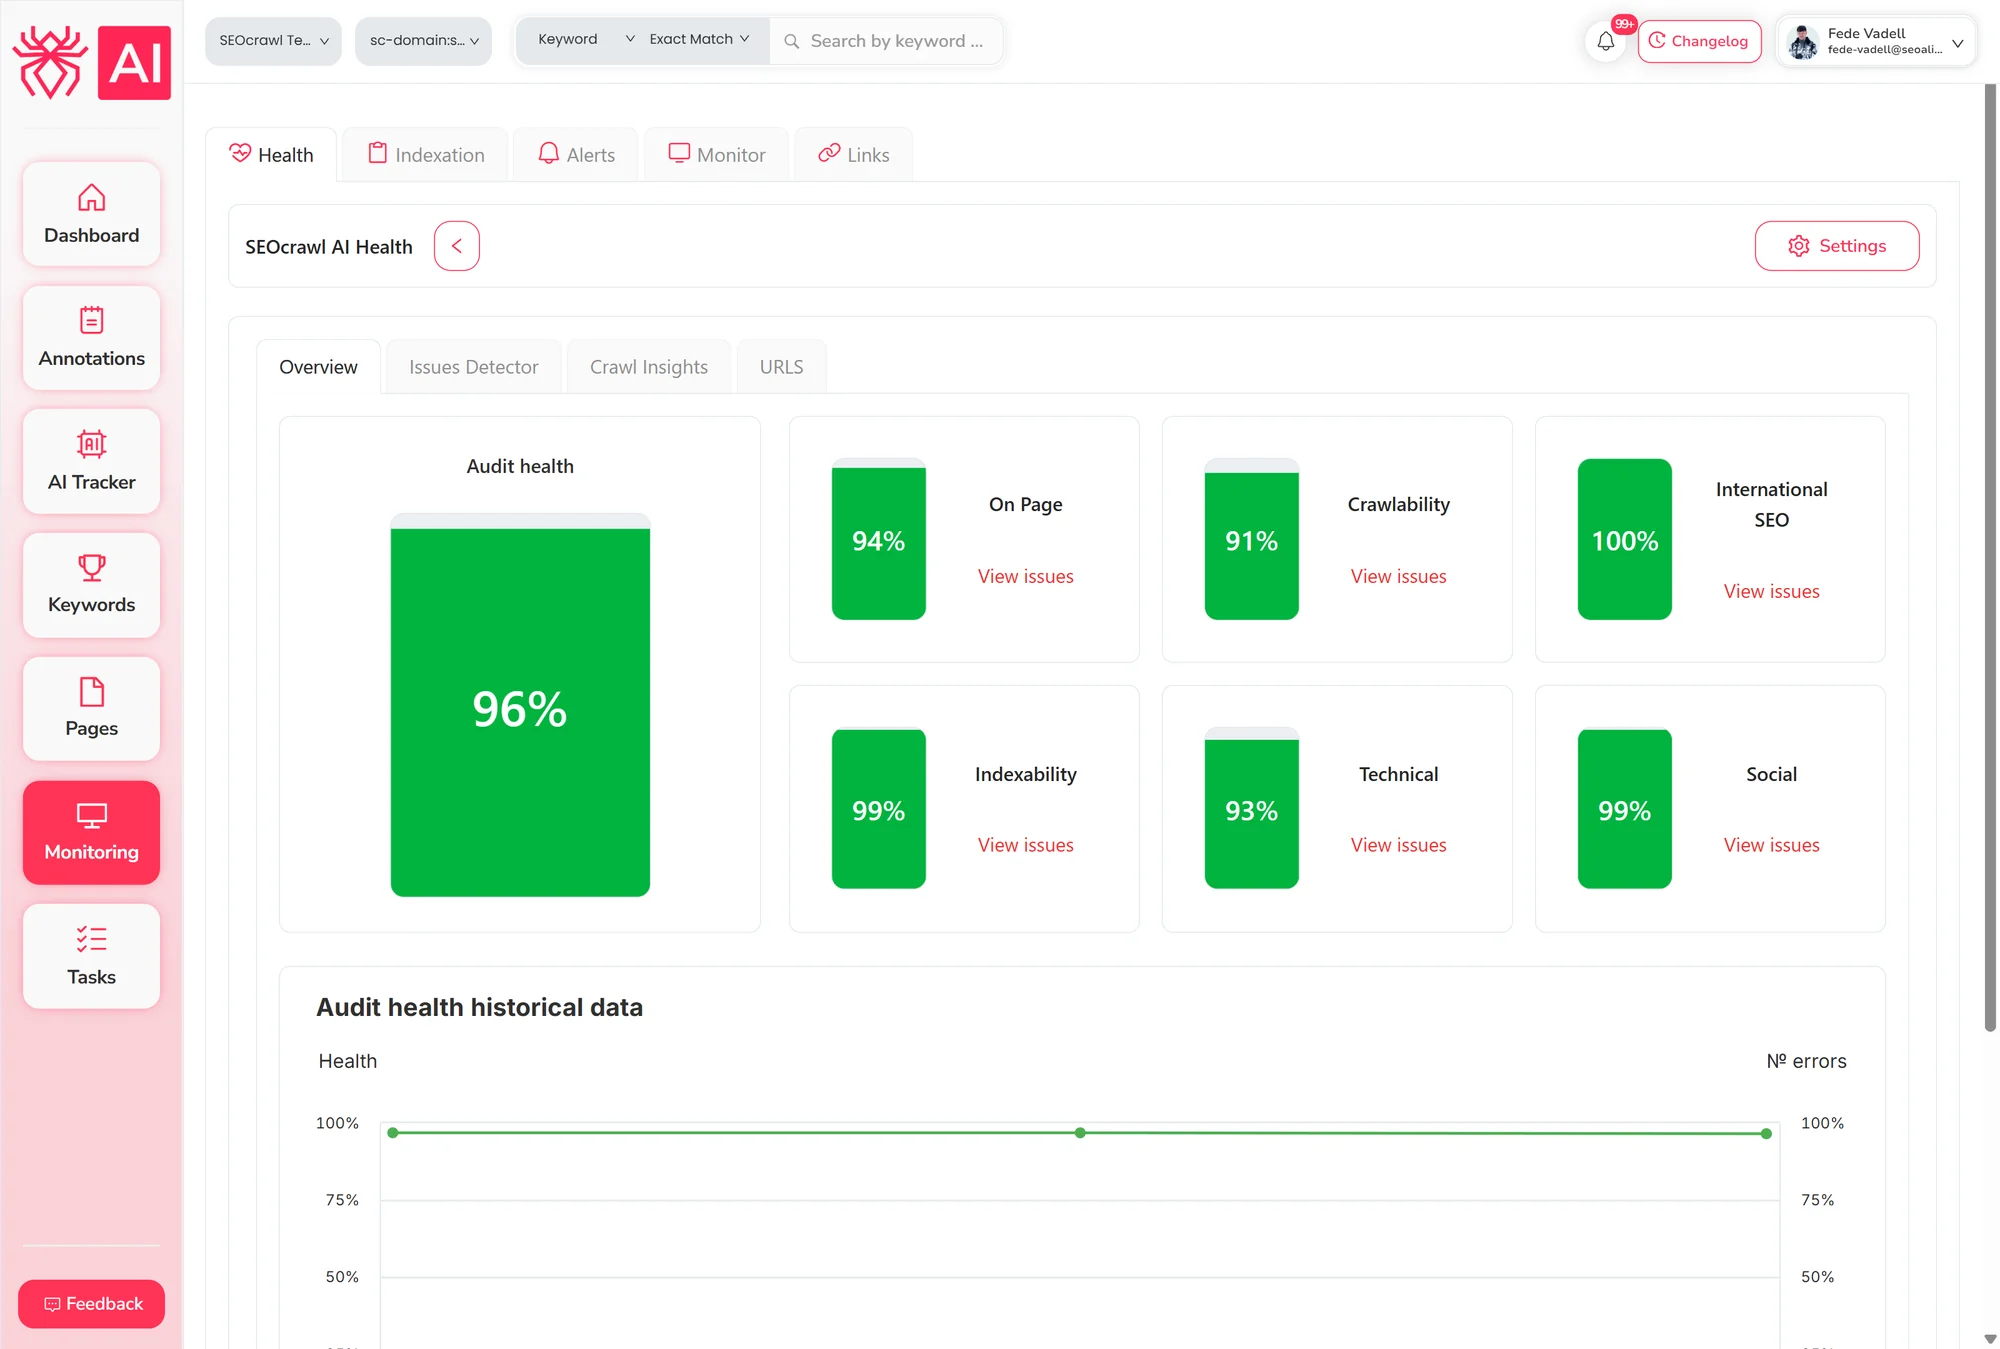Open the Changelog
2000x1349 pixels.
(1699, 41)
